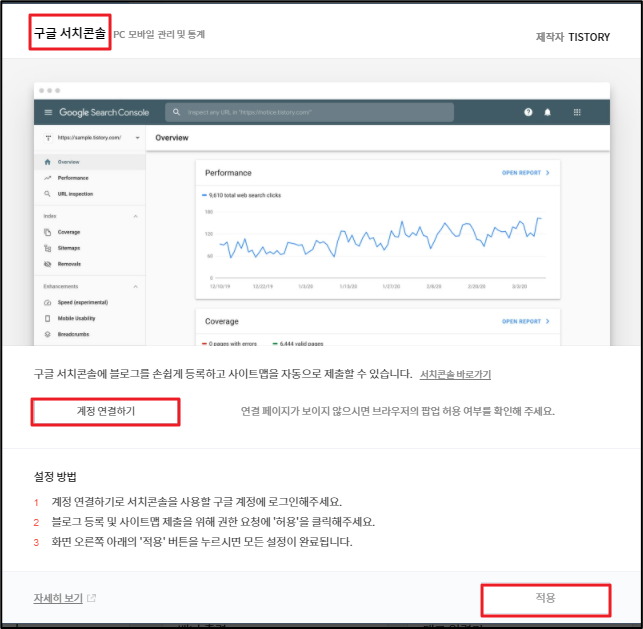Select Removals in the sidebar
This screenshot has width=643, height=629.
point(69,264)
